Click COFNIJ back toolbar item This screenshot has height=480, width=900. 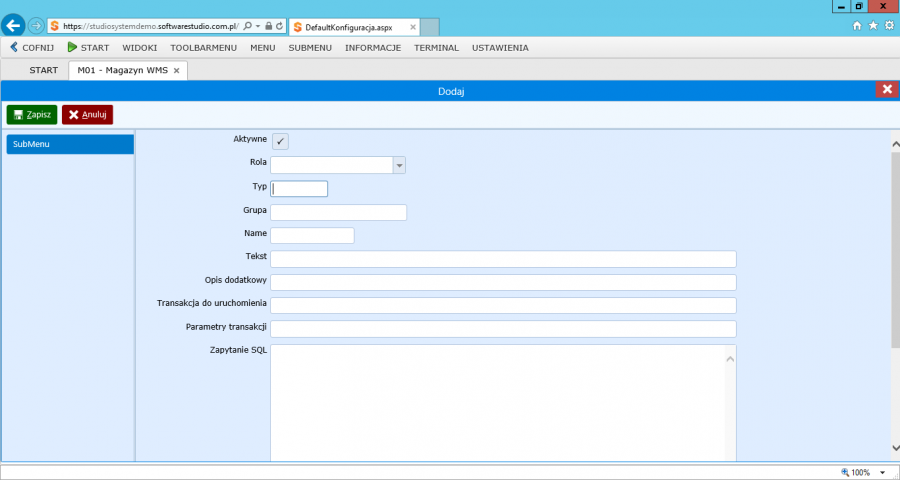32,48
